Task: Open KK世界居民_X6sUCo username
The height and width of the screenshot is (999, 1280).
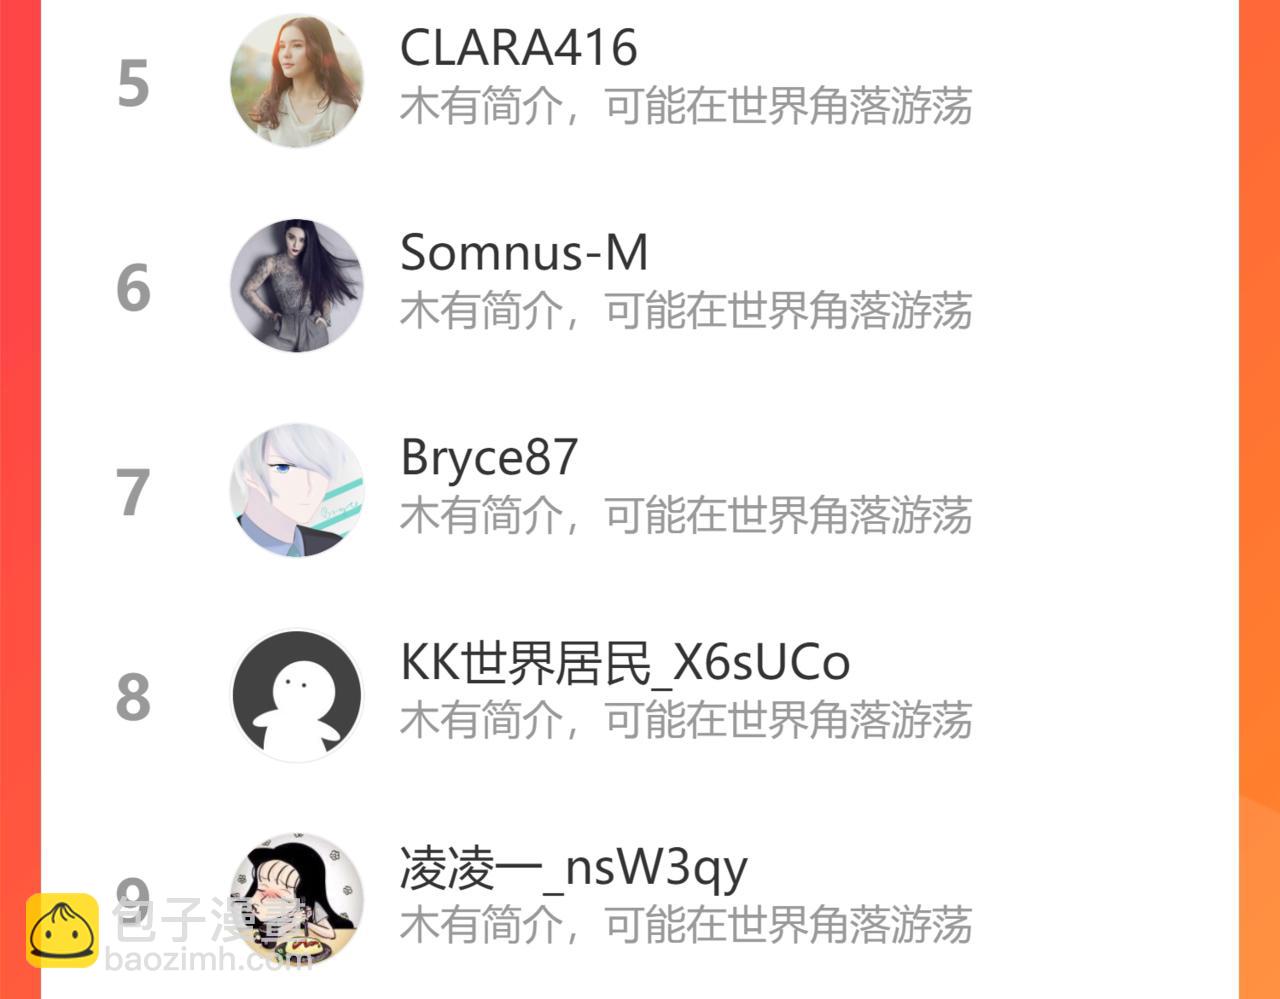Action: point(625,662)
